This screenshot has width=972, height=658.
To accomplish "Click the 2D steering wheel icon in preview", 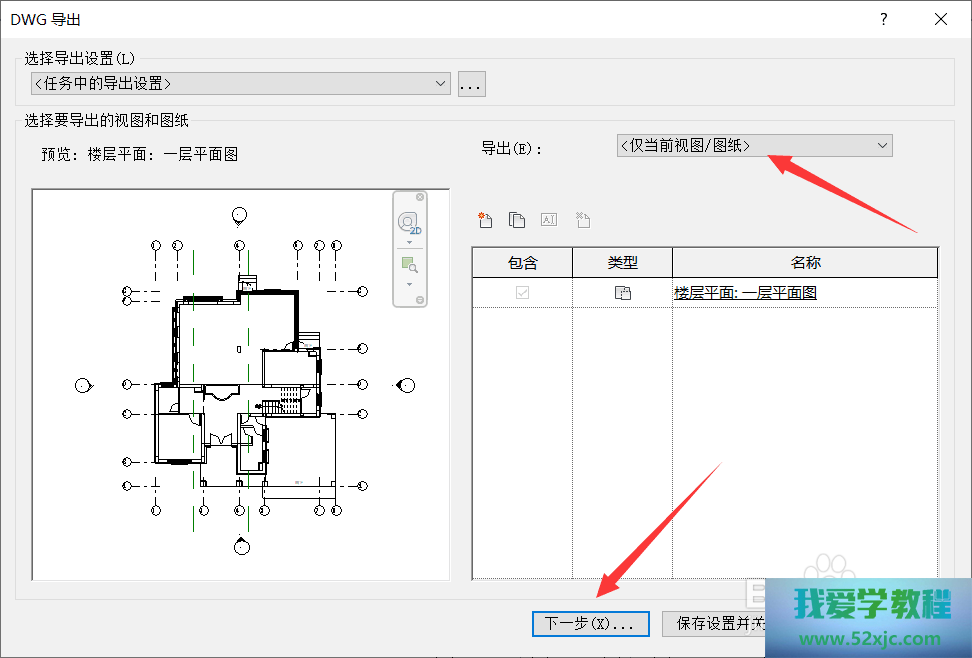I will click(409, 223).
